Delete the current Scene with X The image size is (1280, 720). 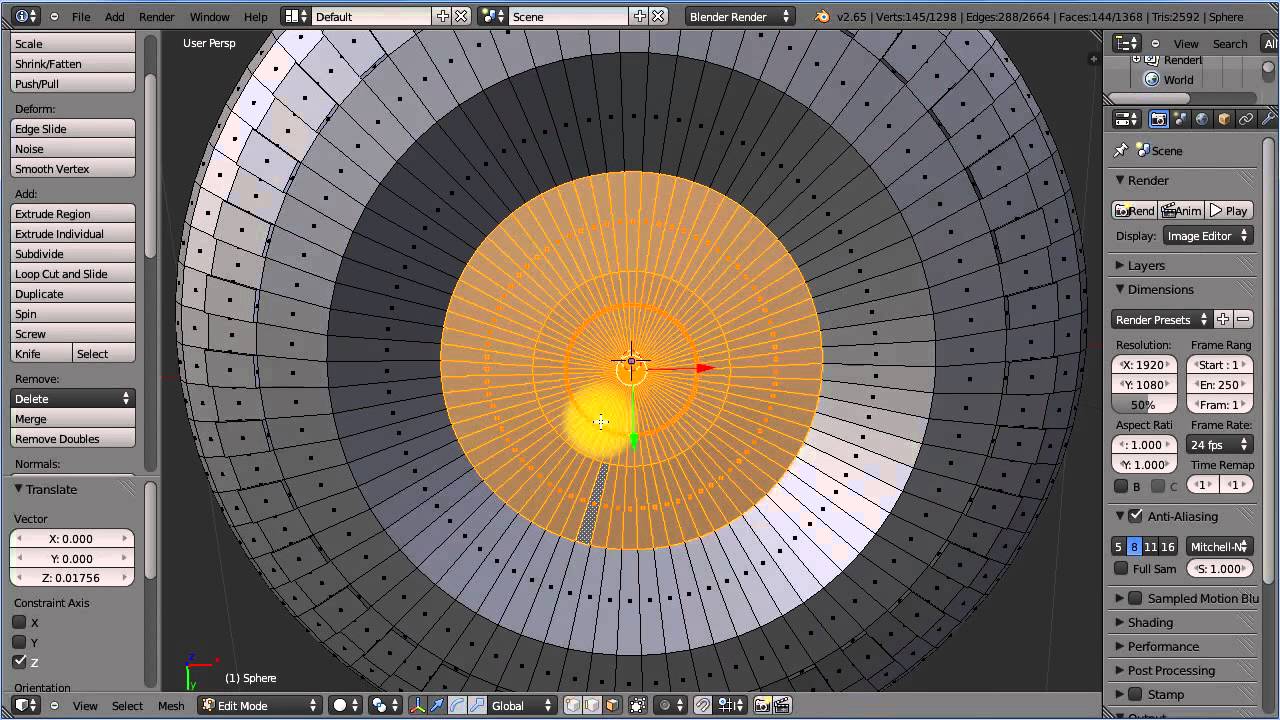tap(659, 16)
